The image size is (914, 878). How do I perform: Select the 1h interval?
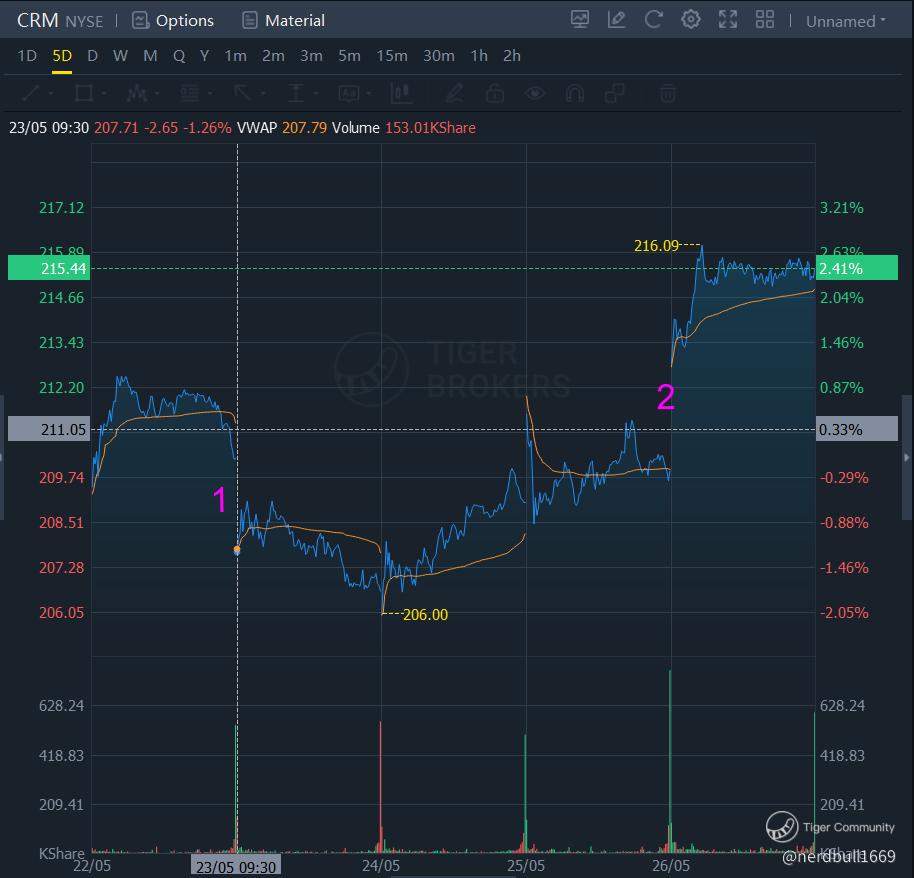point(479,56)
